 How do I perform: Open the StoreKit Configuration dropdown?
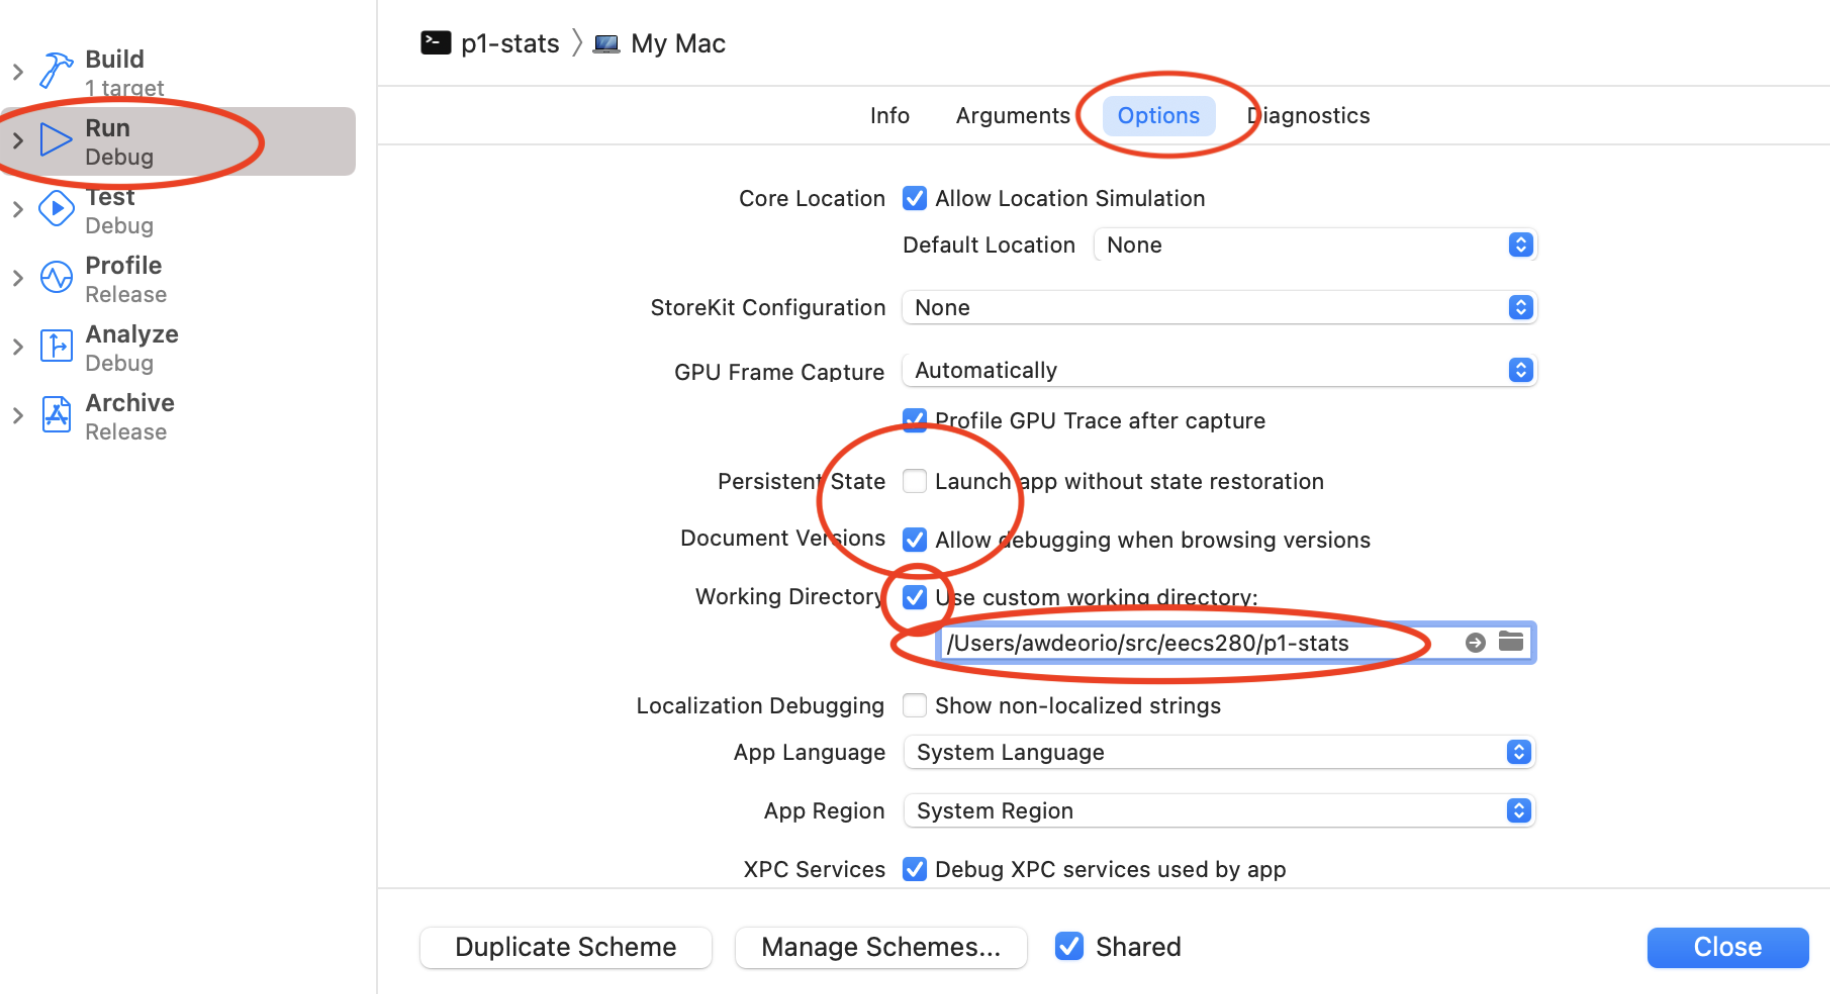(1218, 307)
